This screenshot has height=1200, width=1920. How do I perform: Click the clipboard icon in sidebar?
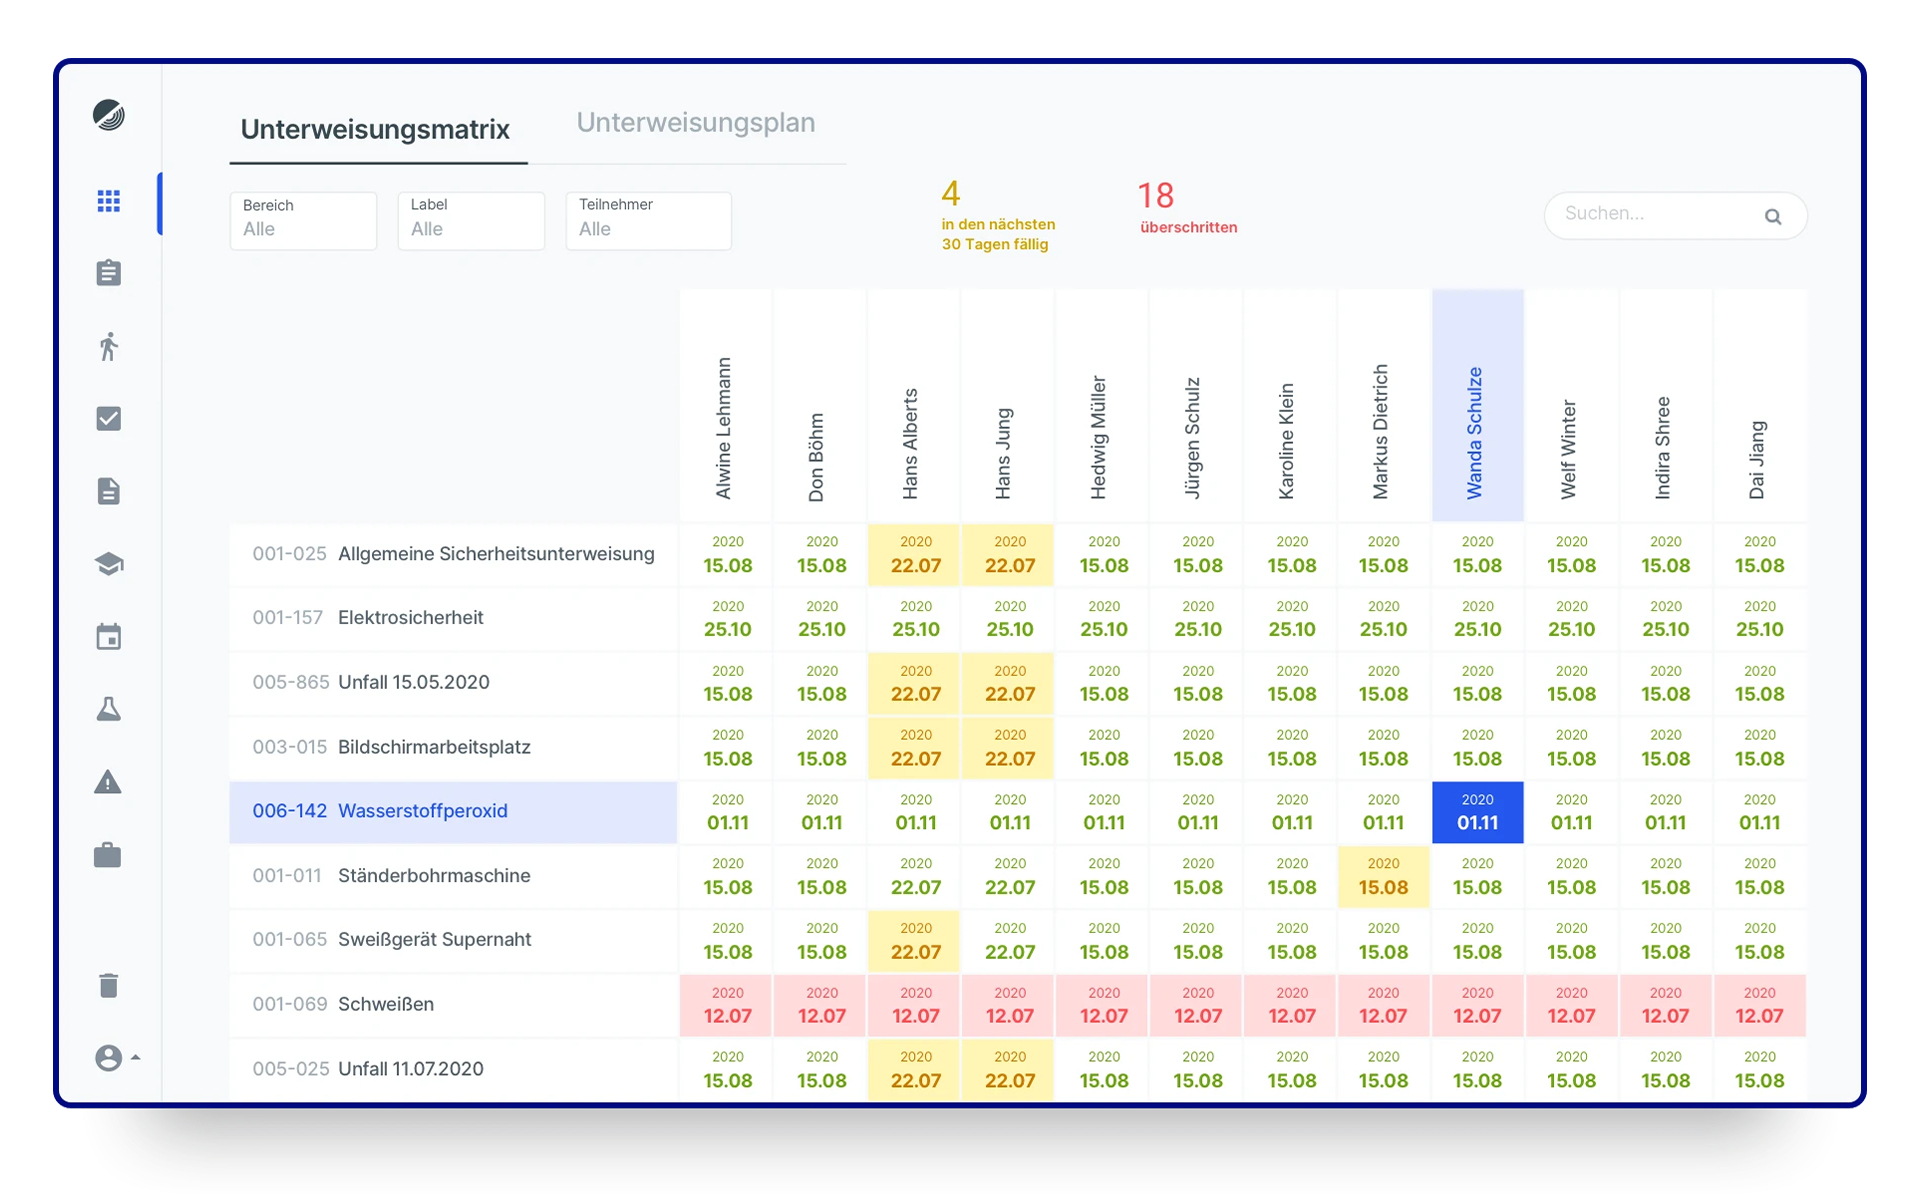tap(108, 273)
